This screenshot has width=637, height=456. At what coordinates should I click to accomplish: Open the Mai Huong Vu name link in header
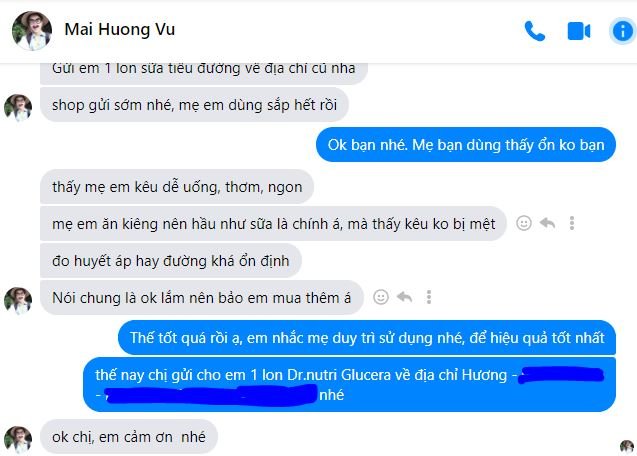[119, 29]
